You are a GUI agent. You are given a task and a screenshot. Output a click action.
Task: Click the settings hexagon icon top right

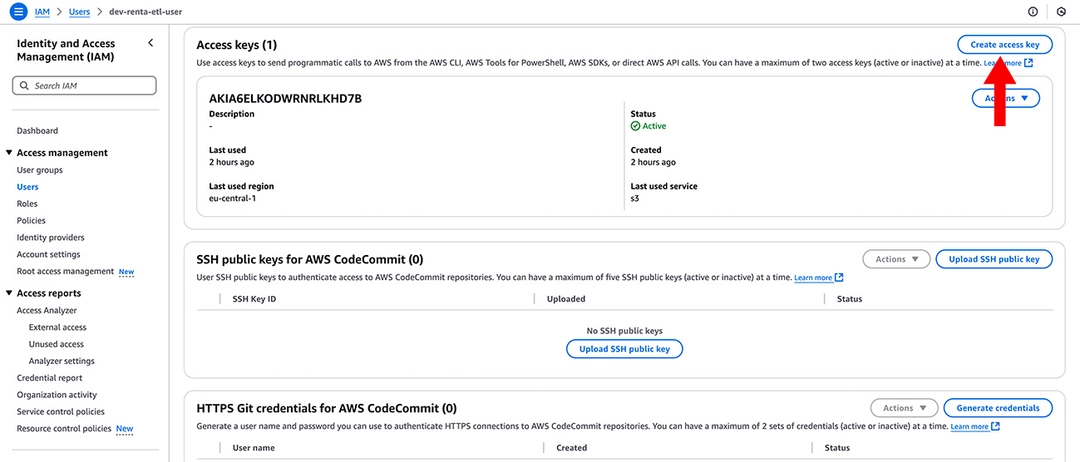click(x=1061, y=12)
